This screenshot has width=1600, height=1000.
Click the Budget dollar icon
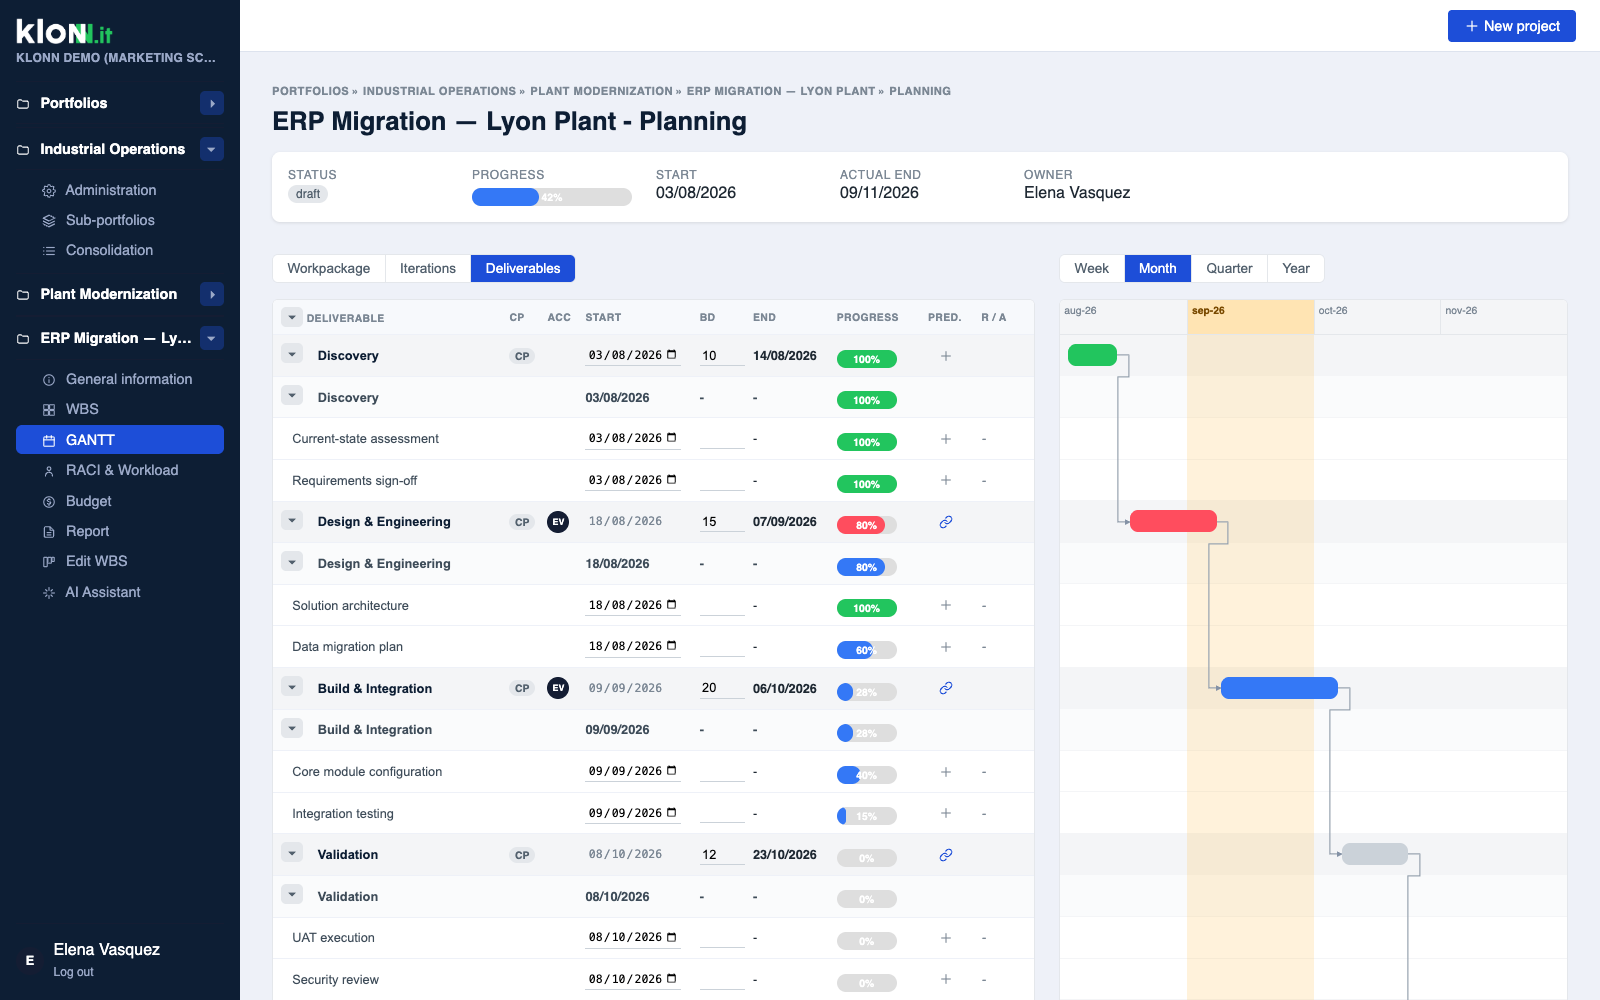coord(48,501)
